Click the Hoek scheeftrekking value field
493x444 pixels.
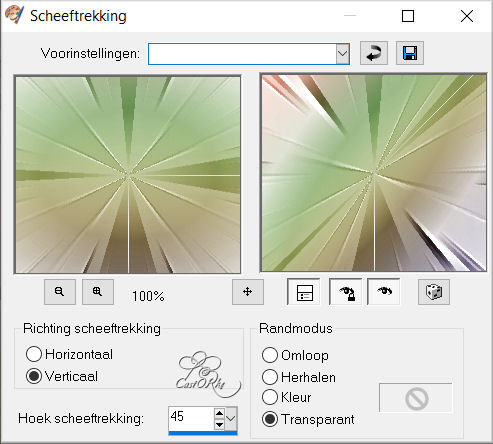tap(191, 418)
